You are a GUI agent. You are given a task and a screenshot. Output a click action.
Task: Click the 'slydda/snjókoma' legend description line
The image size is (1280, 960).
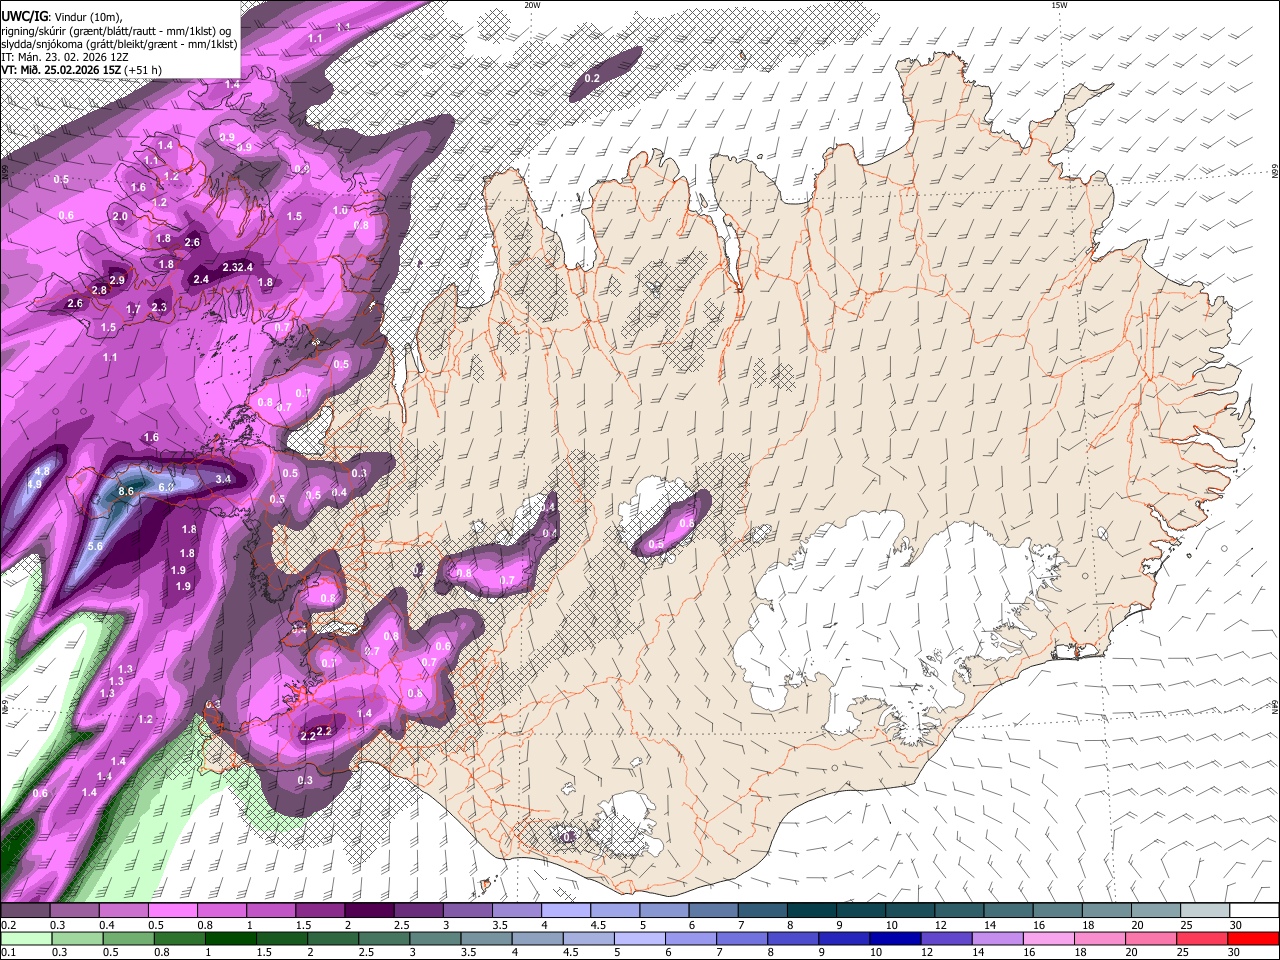pos(119,44)
